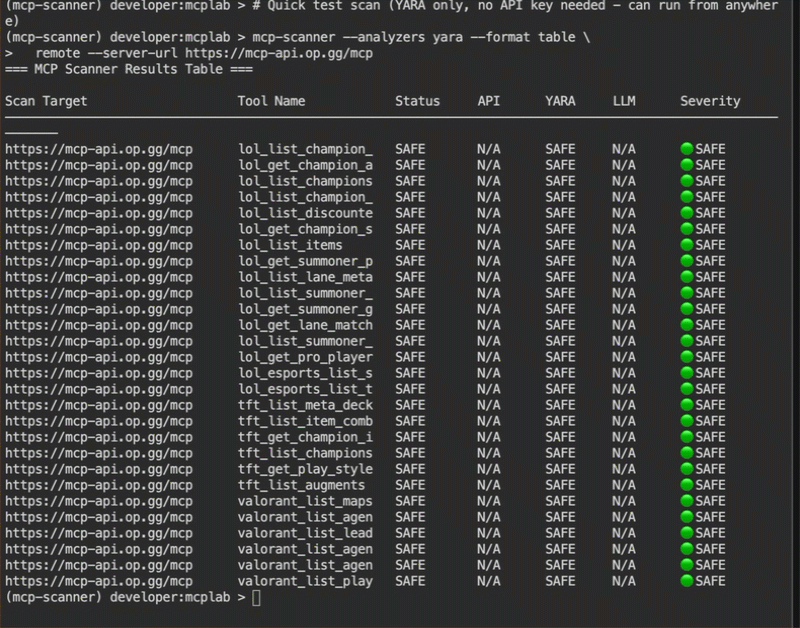Click the green severity dot for lol_get_lane_match
The image size is (800, 628).
(687, 325)
